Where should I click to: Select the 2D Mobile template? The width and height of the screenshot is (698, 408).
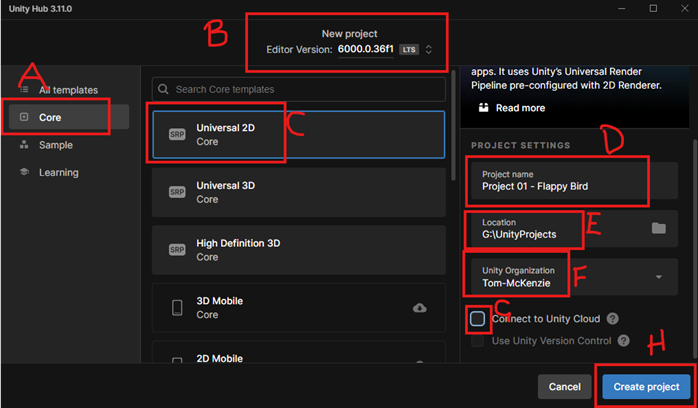[x=299, y=352]
